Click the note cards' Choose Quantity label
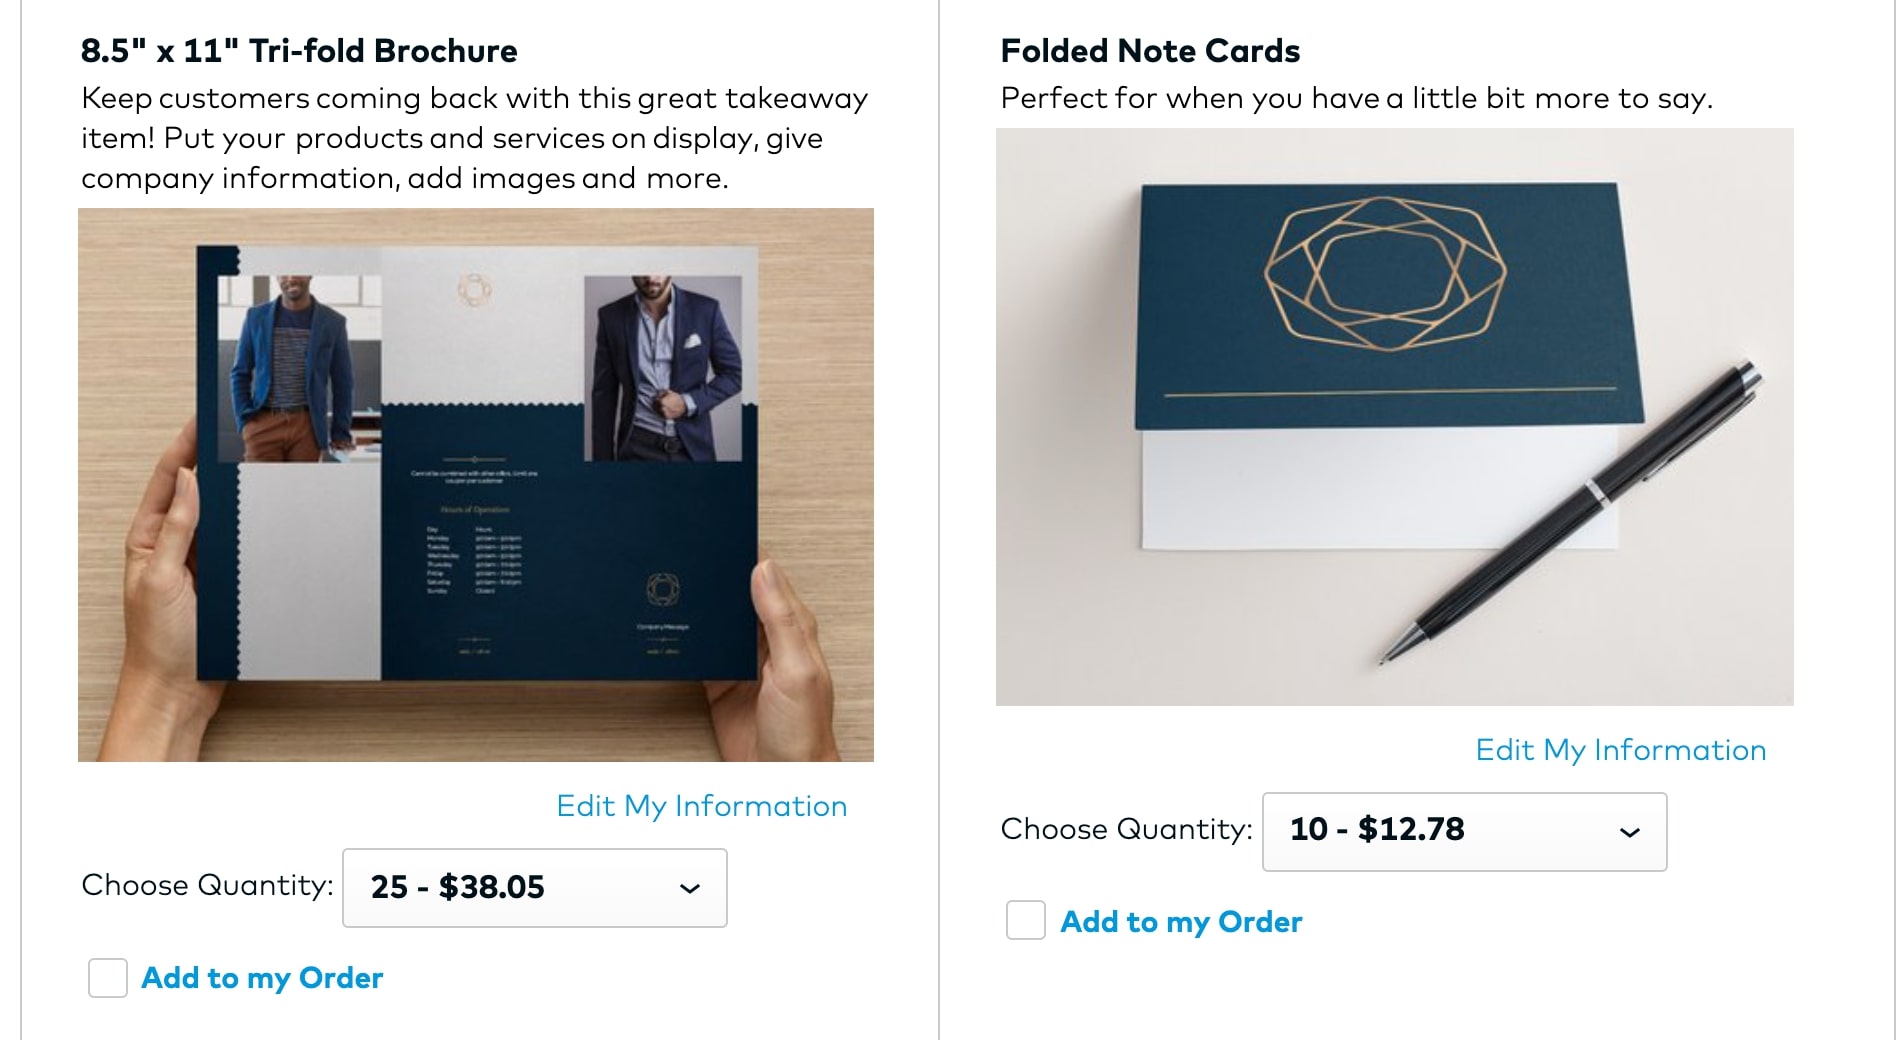Image resolution: width=1904 pixels, height=1040 pixels. [x=1126, y=830]
